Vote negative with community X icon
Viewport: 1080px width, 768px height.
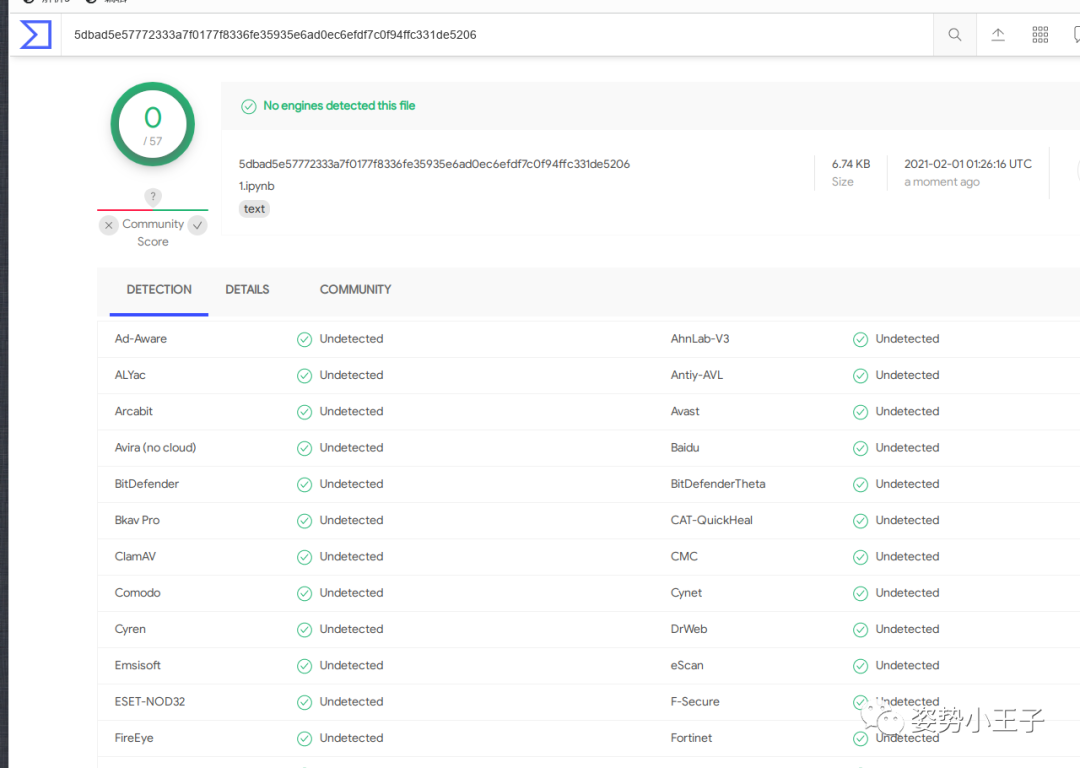pyautogui.click(x=109, y=225)
